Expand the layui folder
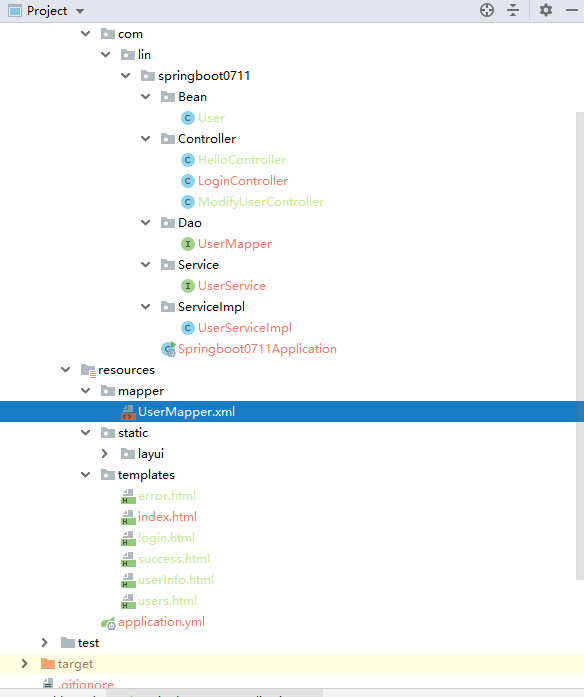The image size is (584, 697). (x=105, y=453)
